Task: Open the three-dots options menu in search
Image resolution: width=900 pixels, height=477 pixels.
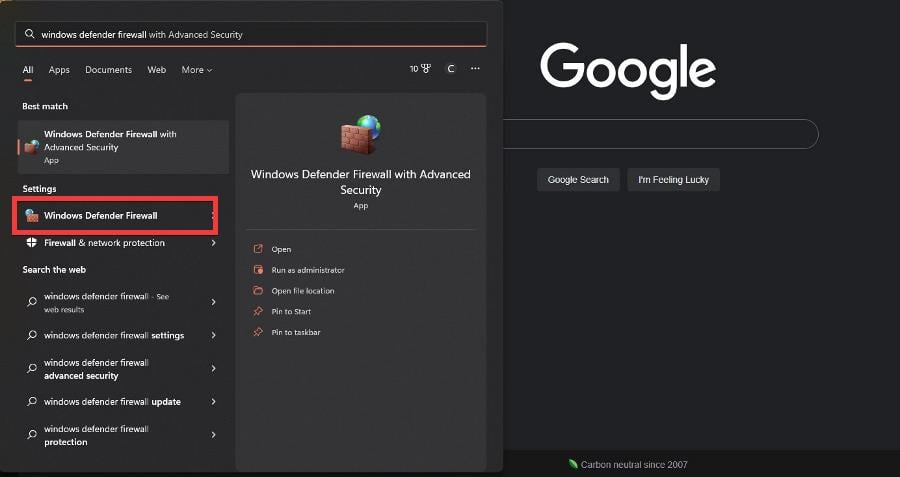Action: pyautogui.click(x=475, y=68)
